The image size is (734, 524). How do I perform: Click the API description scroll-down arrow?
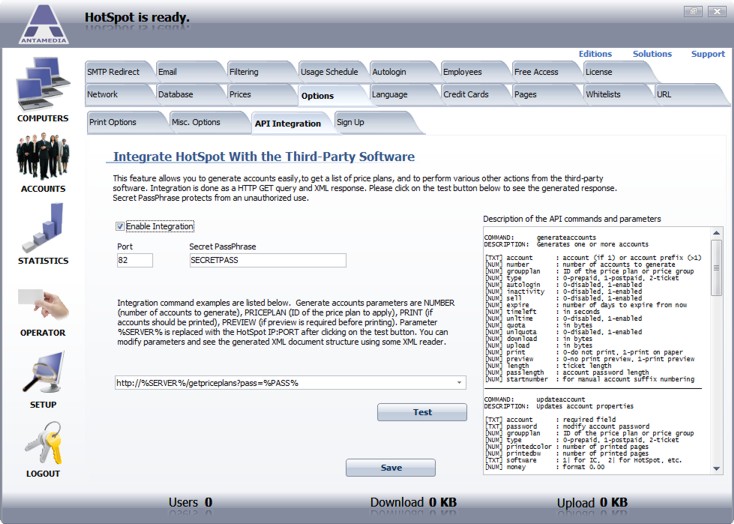tap(716, 468)
